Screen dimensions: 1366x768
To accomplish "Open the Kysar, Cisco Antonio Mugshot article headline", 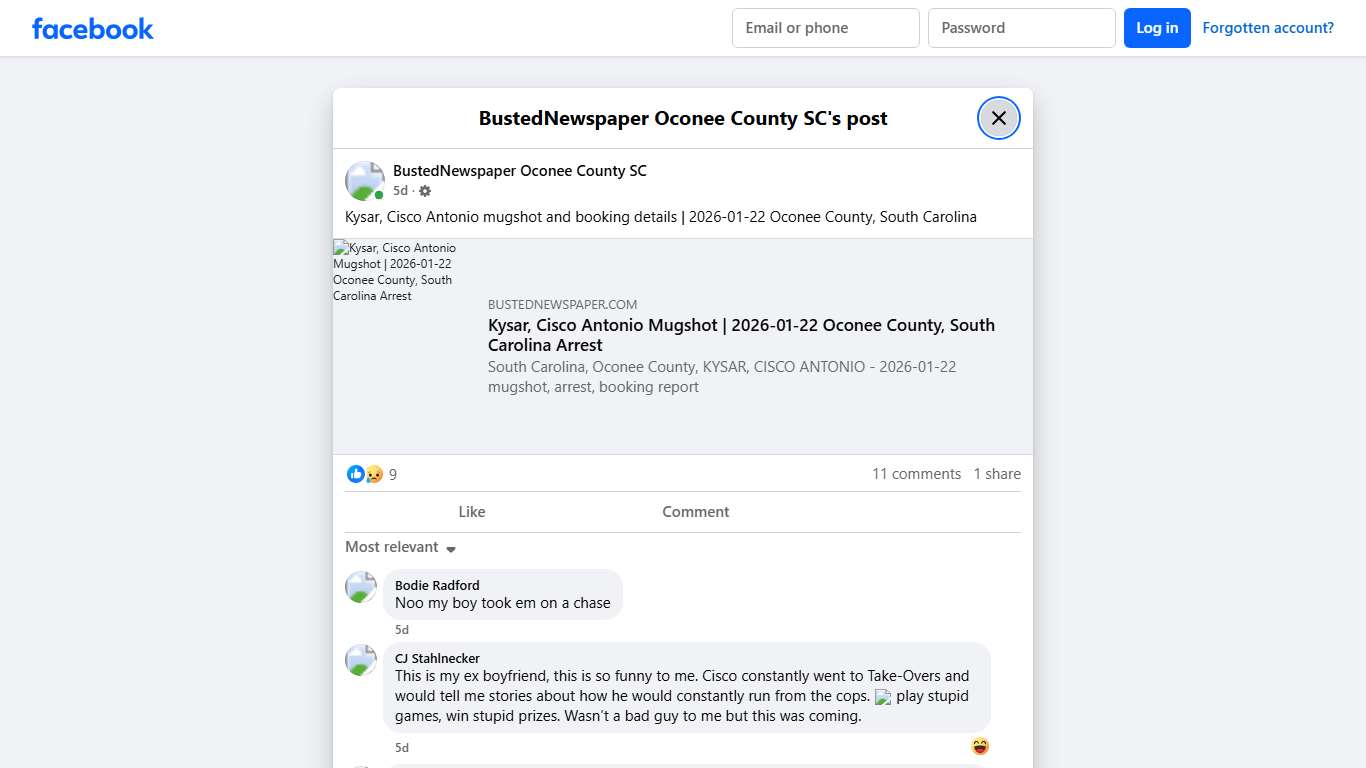I will click(741, 335).
